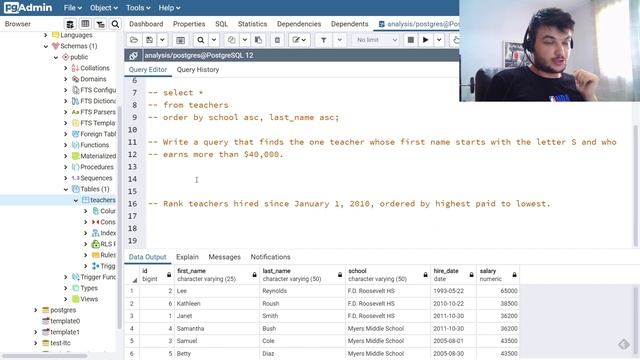Image resolution: width=640 pixels, height=360 pixels.
Task: Click the first_name column header
Action: point(217,275)
